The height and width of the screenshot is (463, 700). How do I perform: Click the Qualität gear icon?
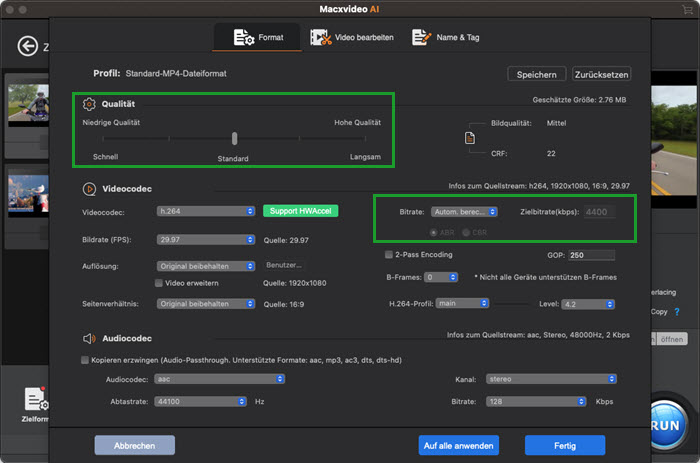(89, 104)
